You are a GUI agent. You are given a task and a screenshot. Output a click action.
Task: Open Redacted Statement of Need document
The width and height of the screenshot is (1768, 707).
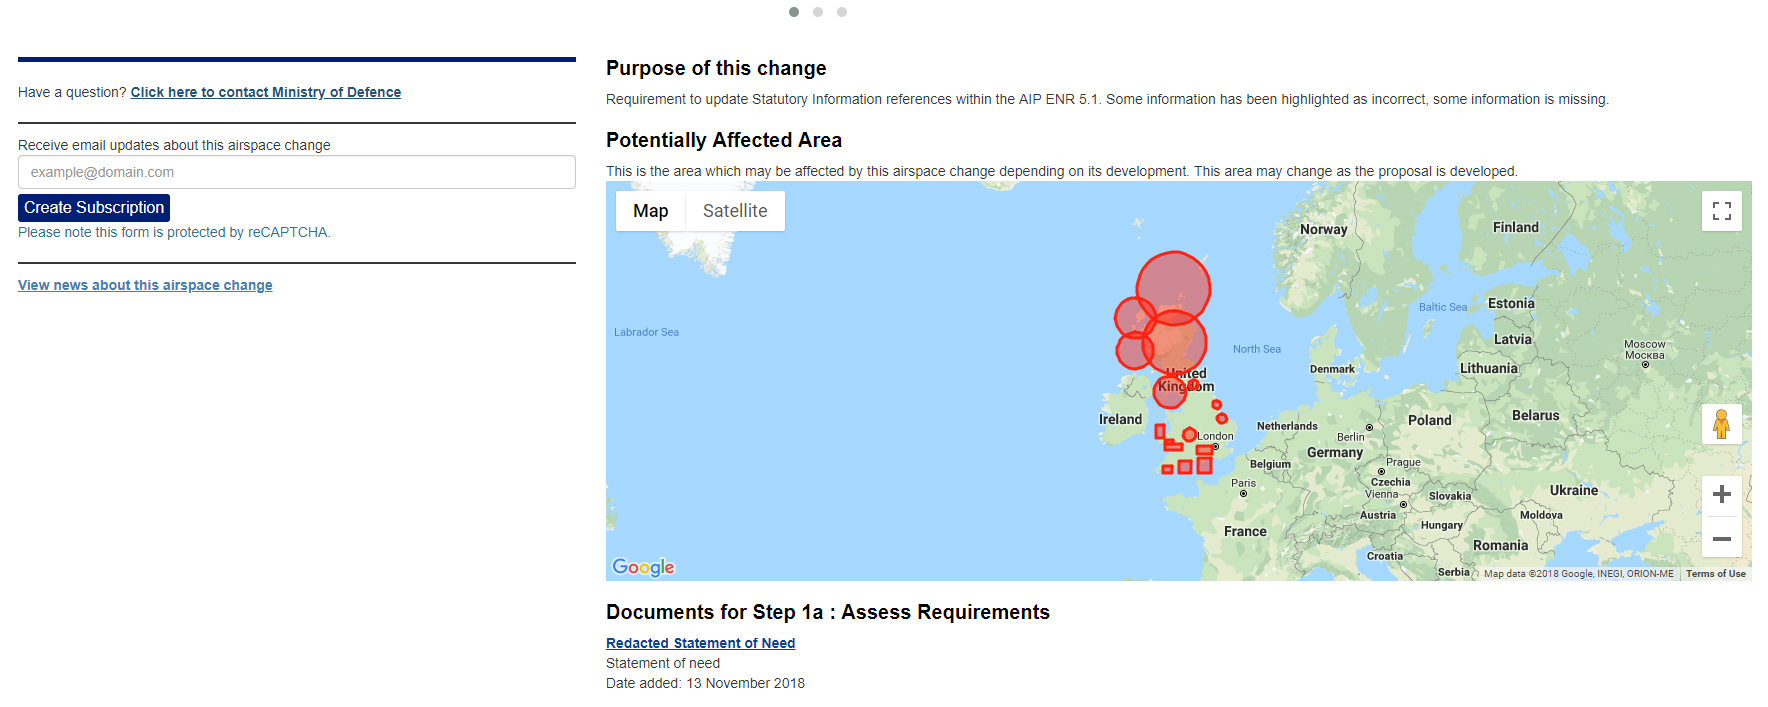pyautogui.click(x=700, y=642)
